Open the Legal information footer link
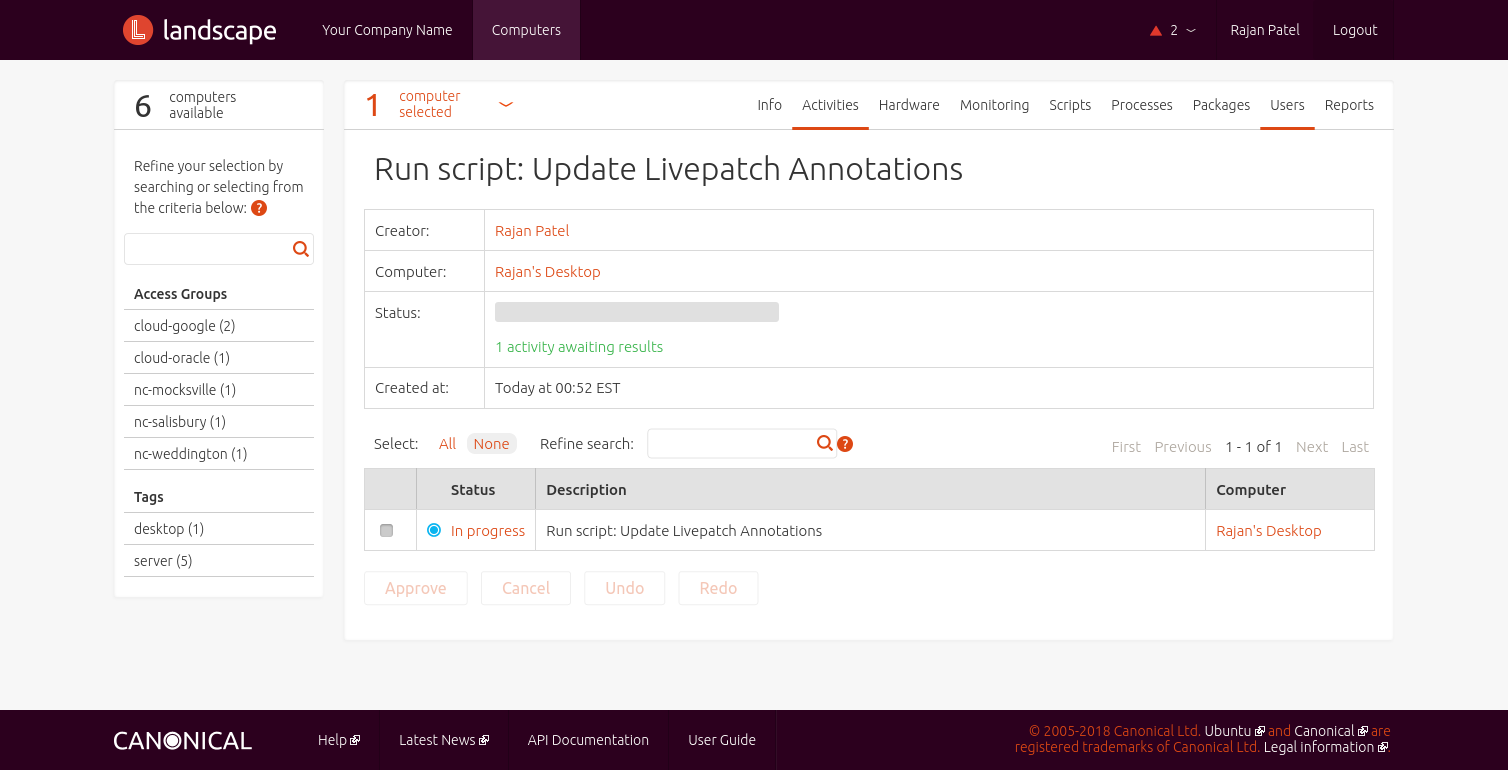 [1319, 747]
